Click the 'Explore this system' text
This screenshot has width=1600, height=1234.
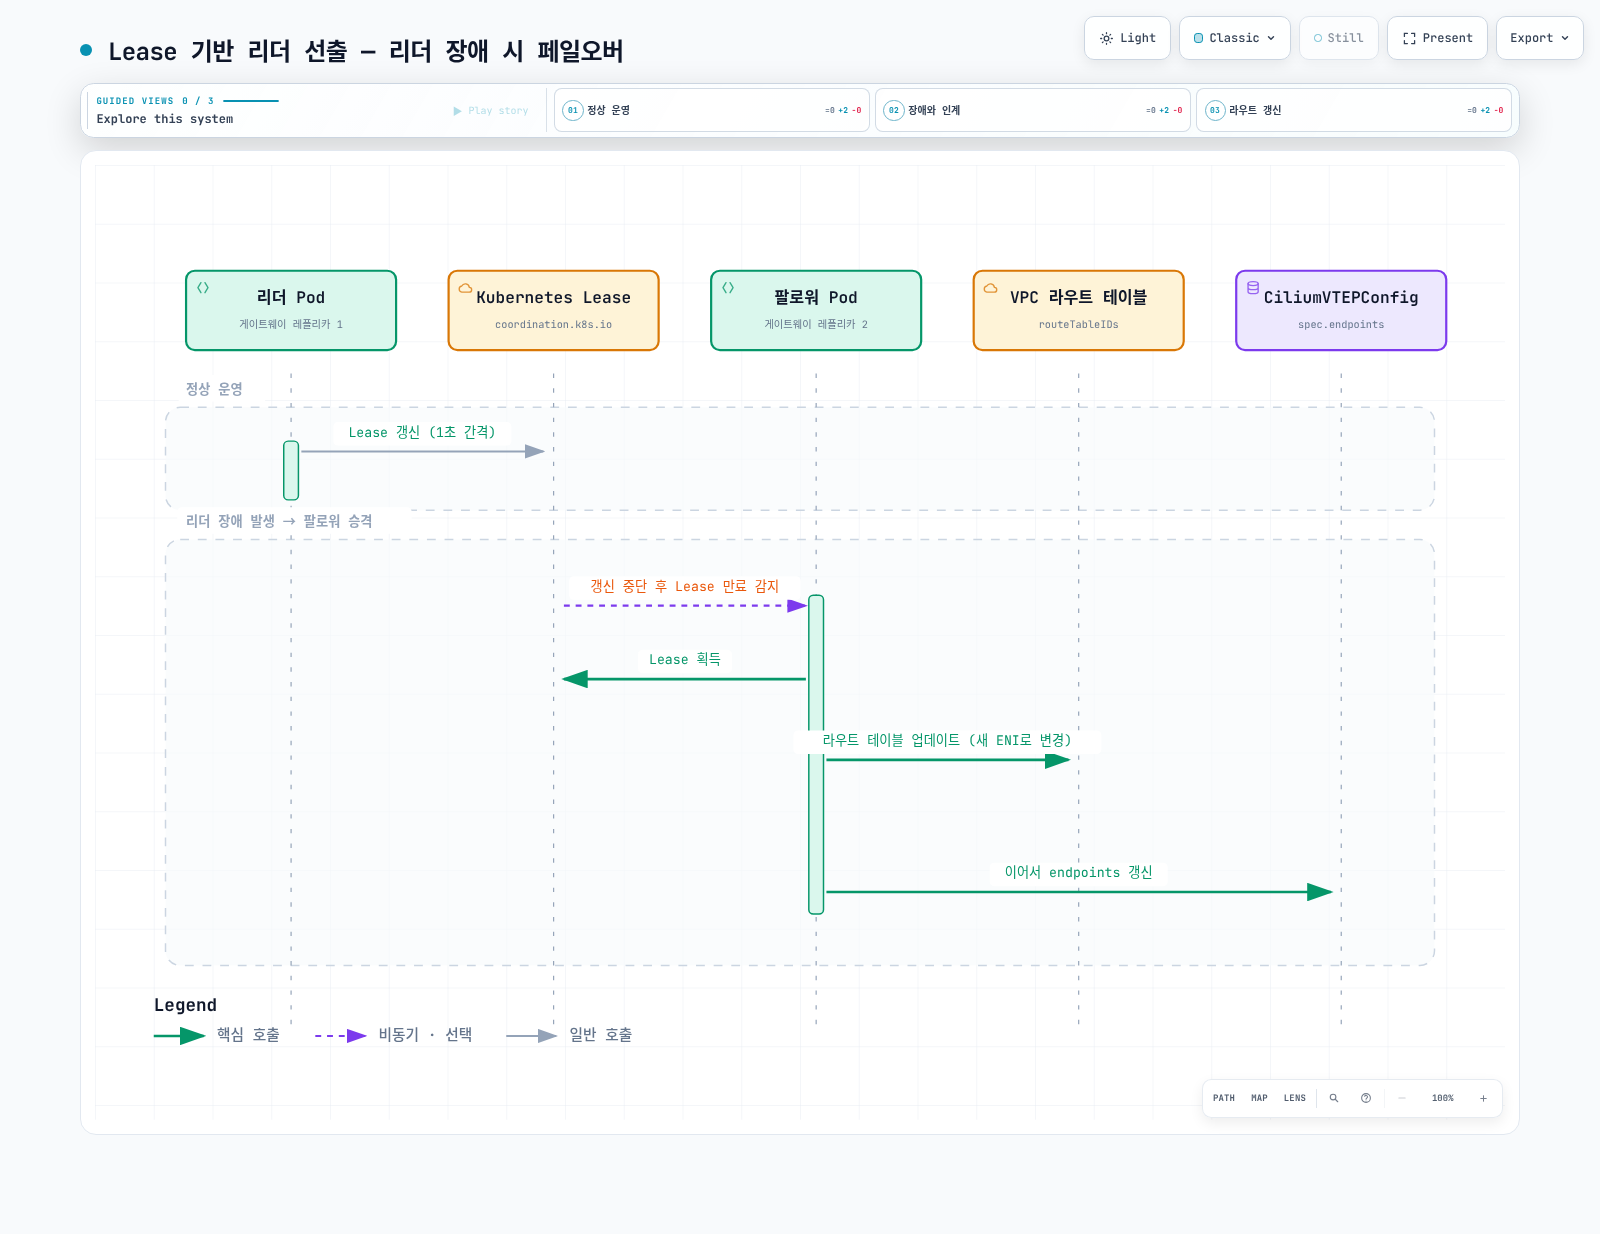(165, 119)
